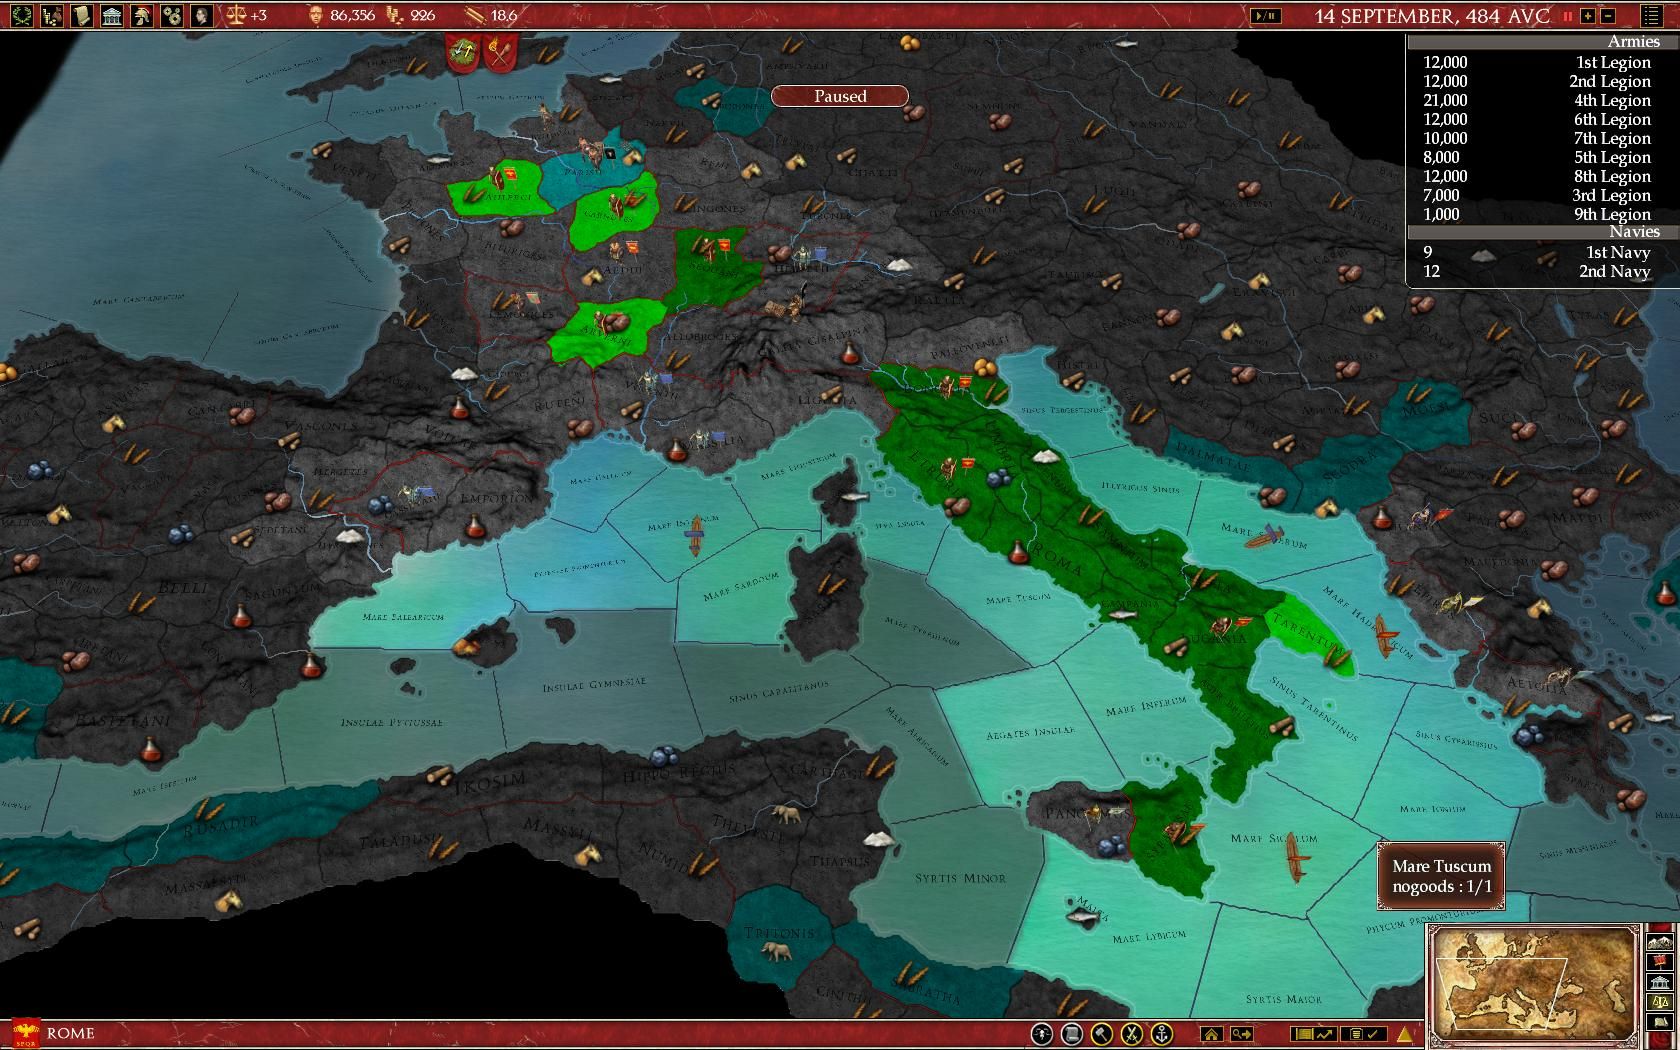1680x1050 pixels.
Task: Open the laurel wreath overview screen
Action: (x=21, y=15)
